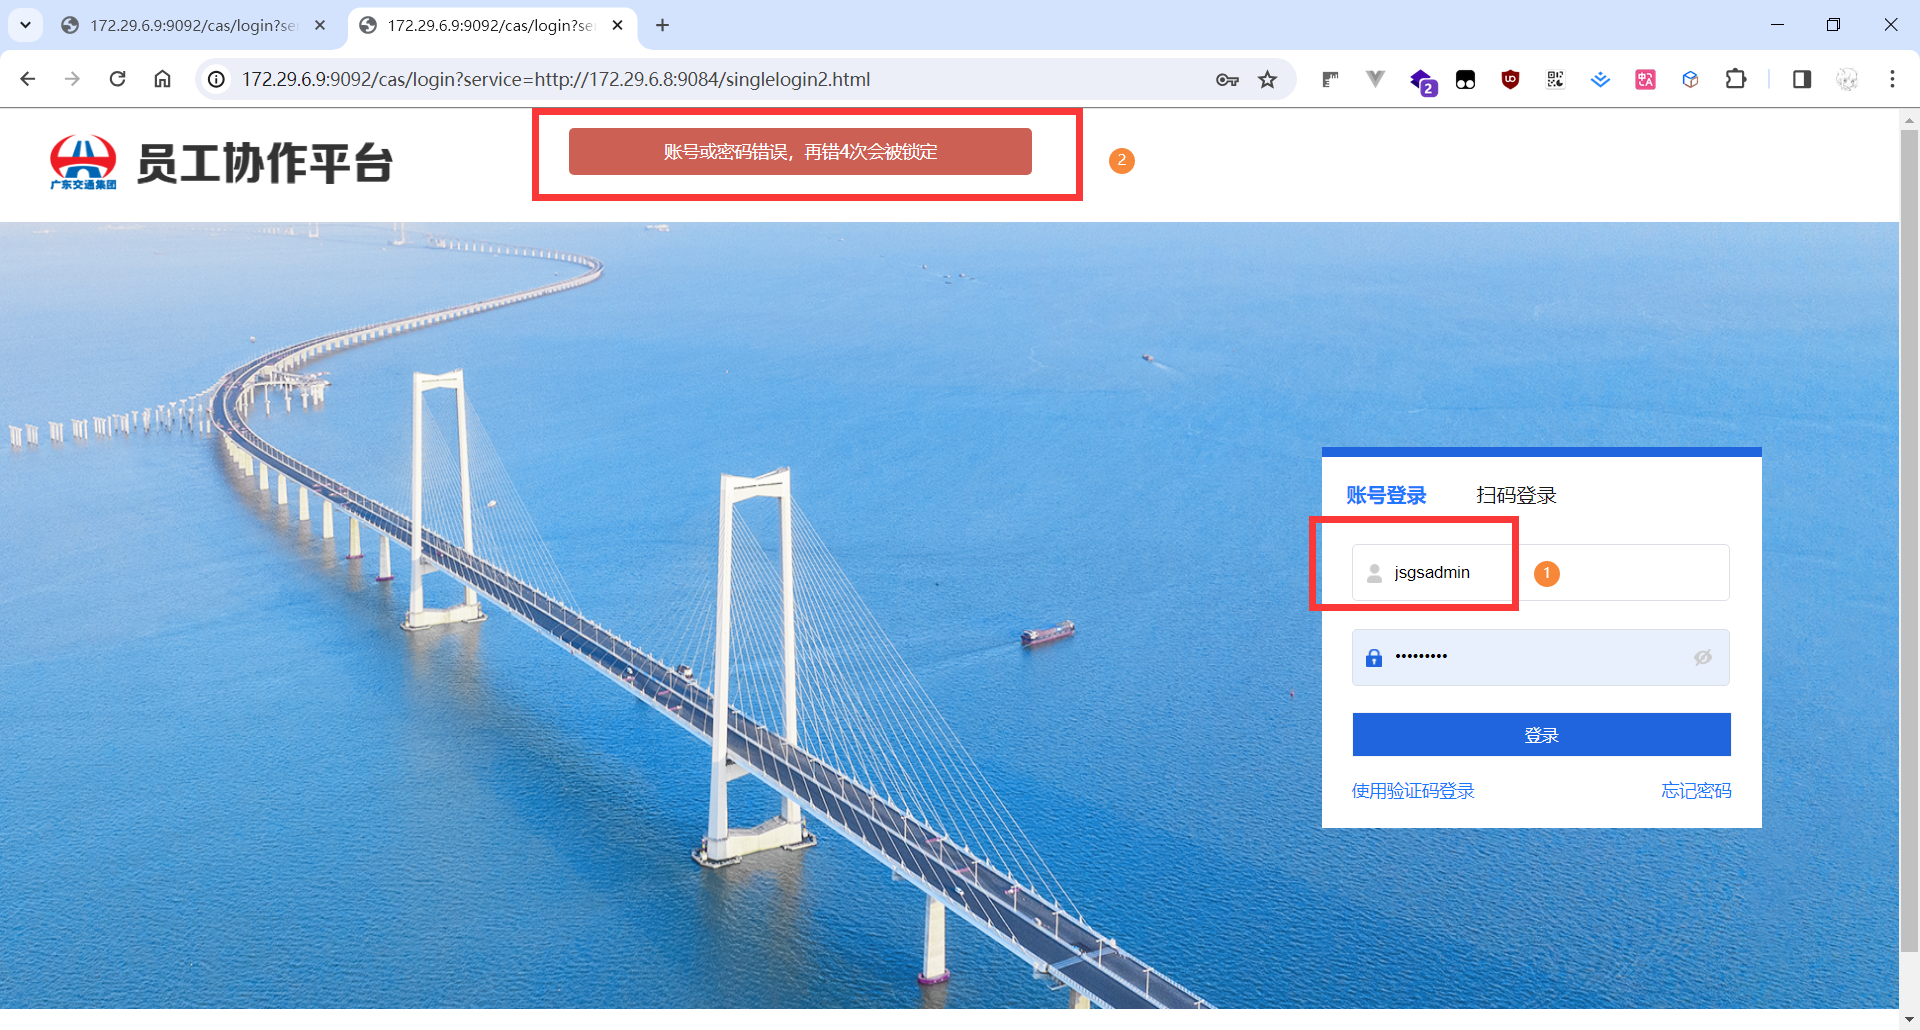Close the active second browser tab
Screen dimensions: 1920x1030
(617, 25)
